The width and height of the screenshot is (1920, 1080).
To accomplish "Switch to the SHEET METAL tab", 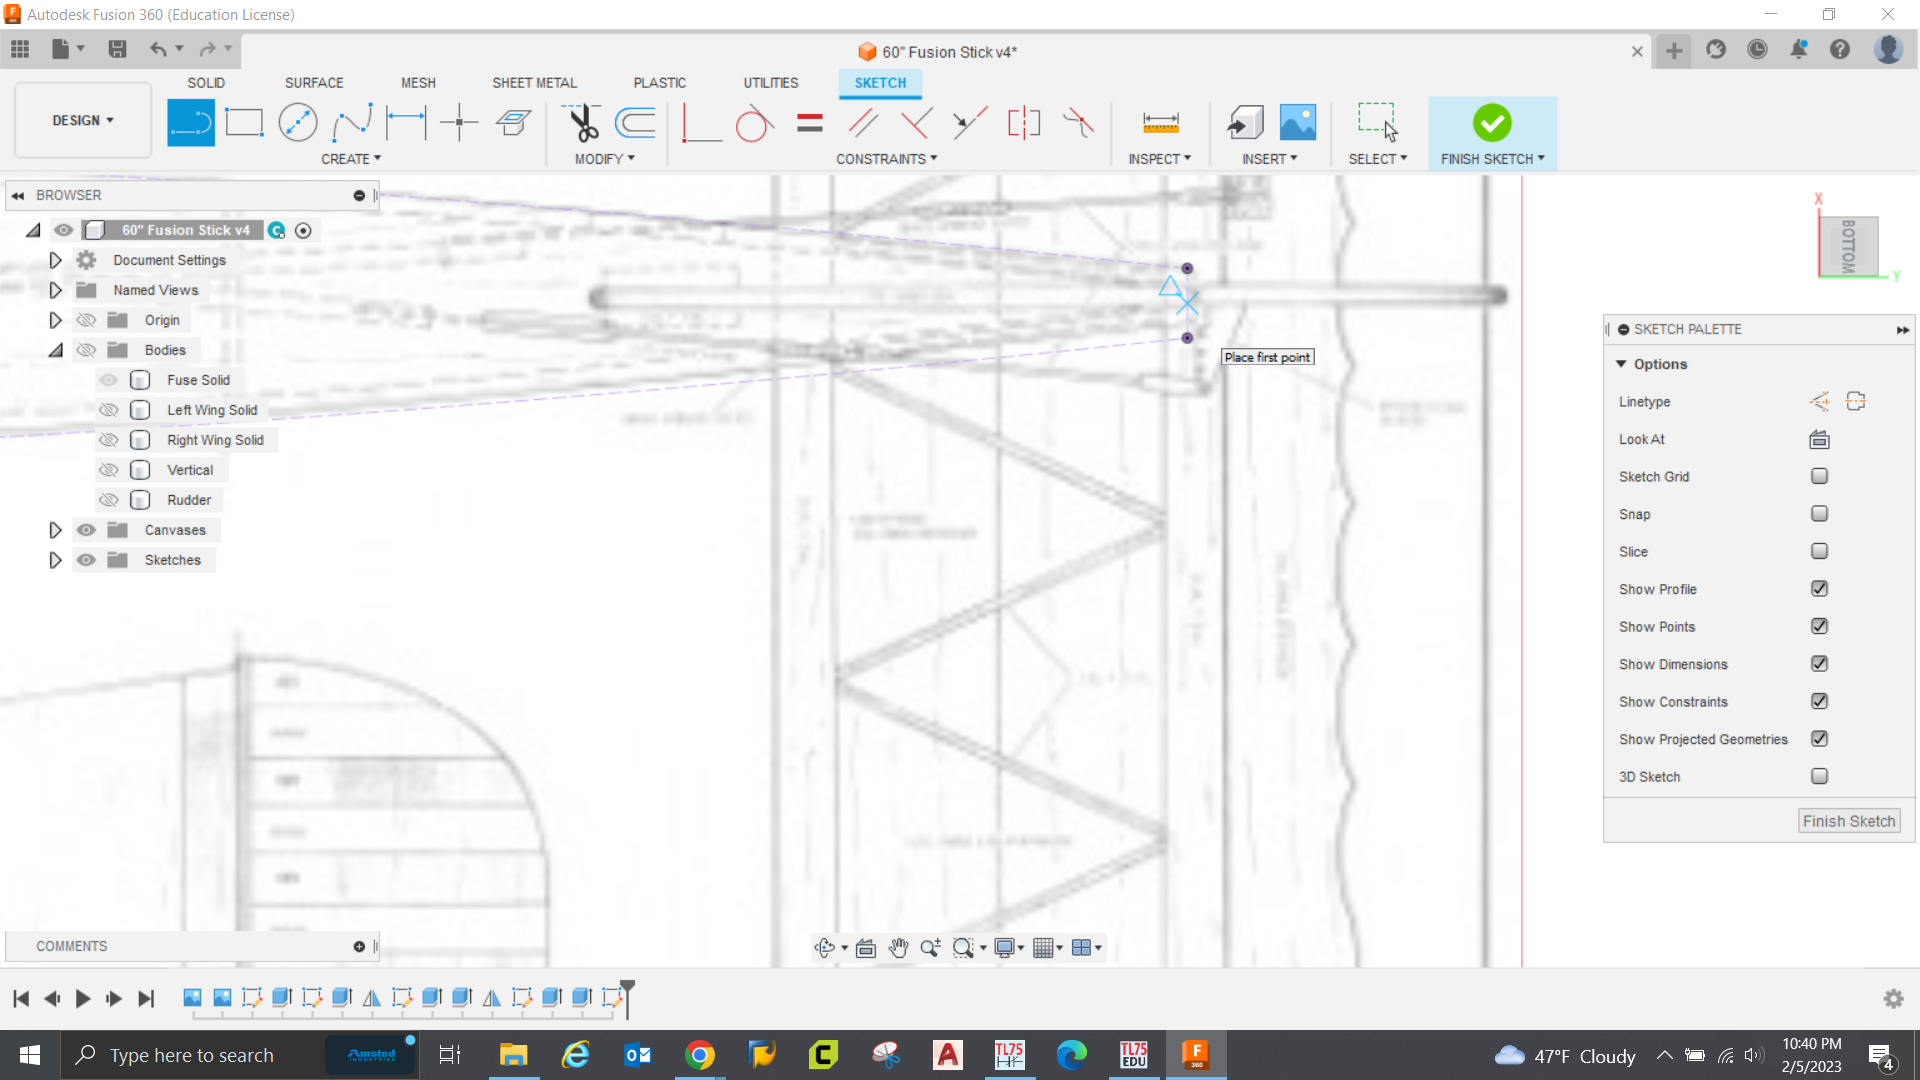I will coord(534,83).
